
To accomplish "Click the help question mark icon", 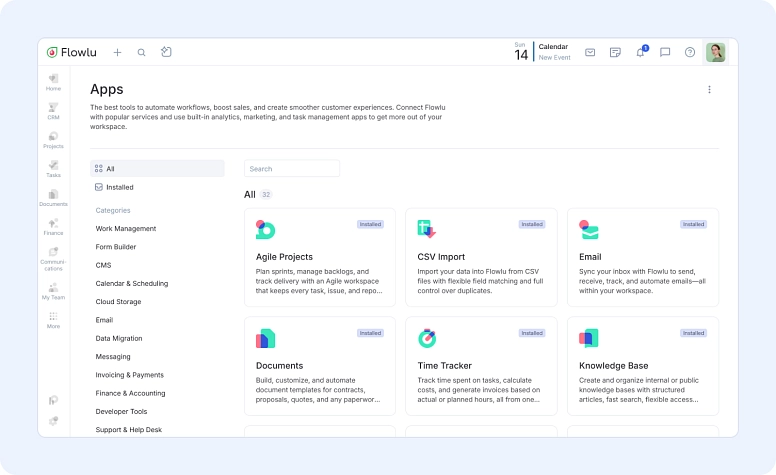I will (690, 52).
